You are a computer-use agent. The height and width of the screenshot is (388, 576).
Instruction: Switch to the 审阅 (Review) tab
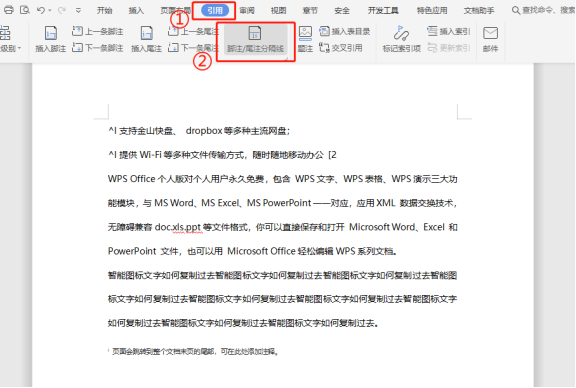click(247, 11)
